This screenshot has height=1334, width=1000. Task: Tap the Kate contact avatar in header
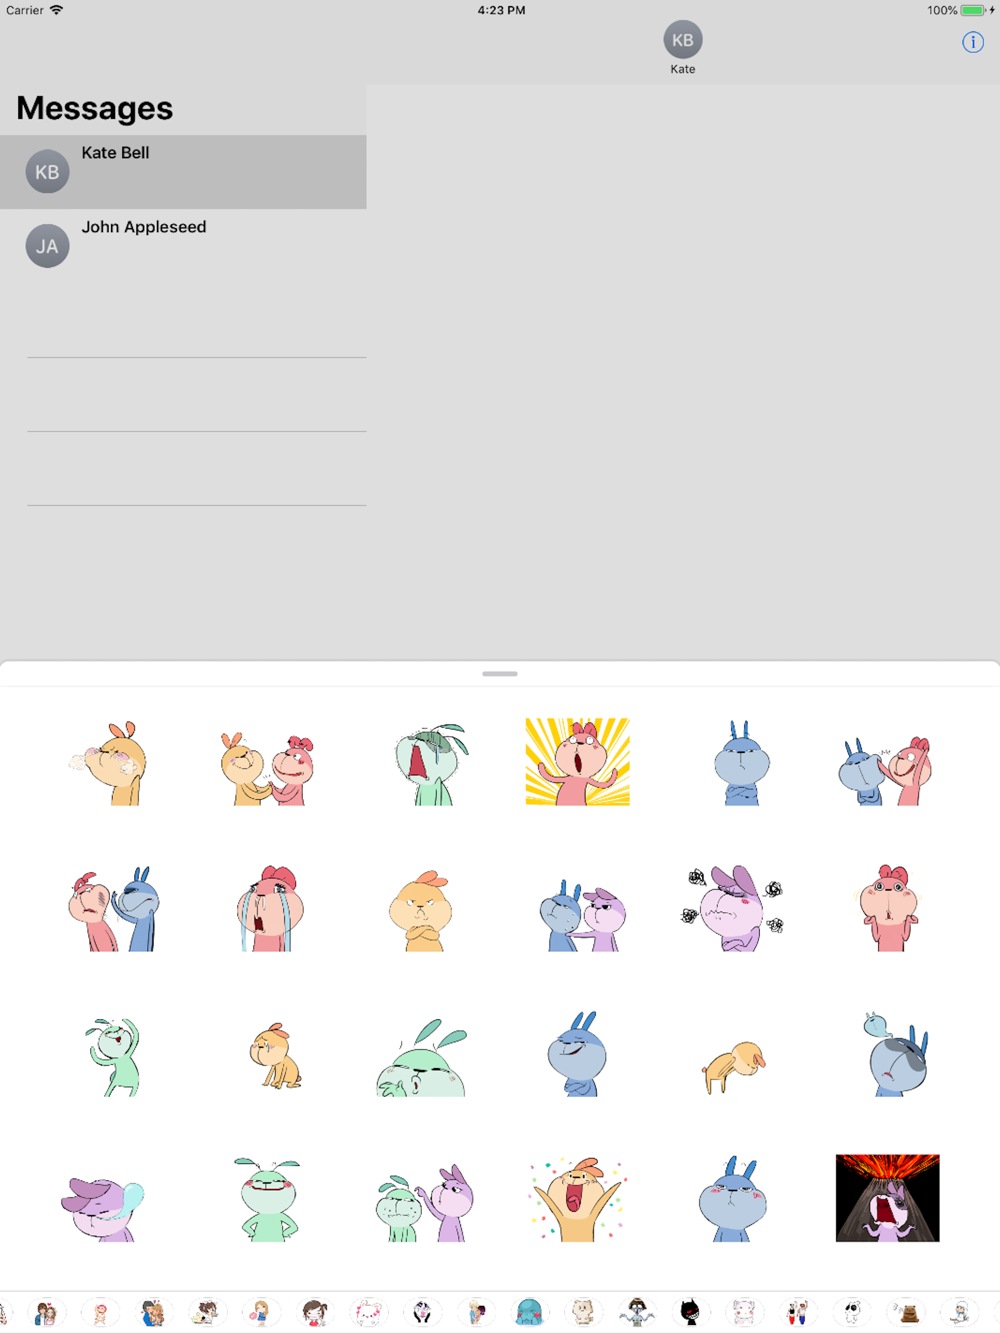[683, 40]
